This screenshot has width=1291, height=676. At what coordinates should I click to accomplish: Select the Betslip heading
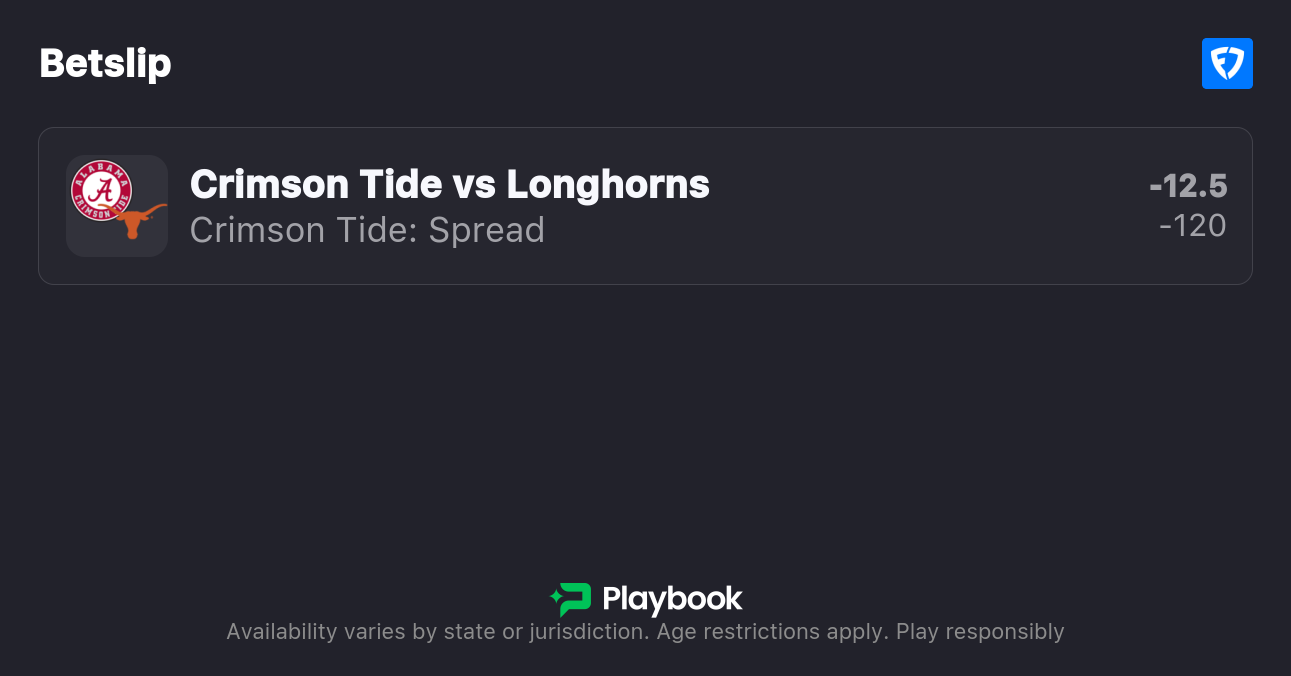[x=105, y=64]
